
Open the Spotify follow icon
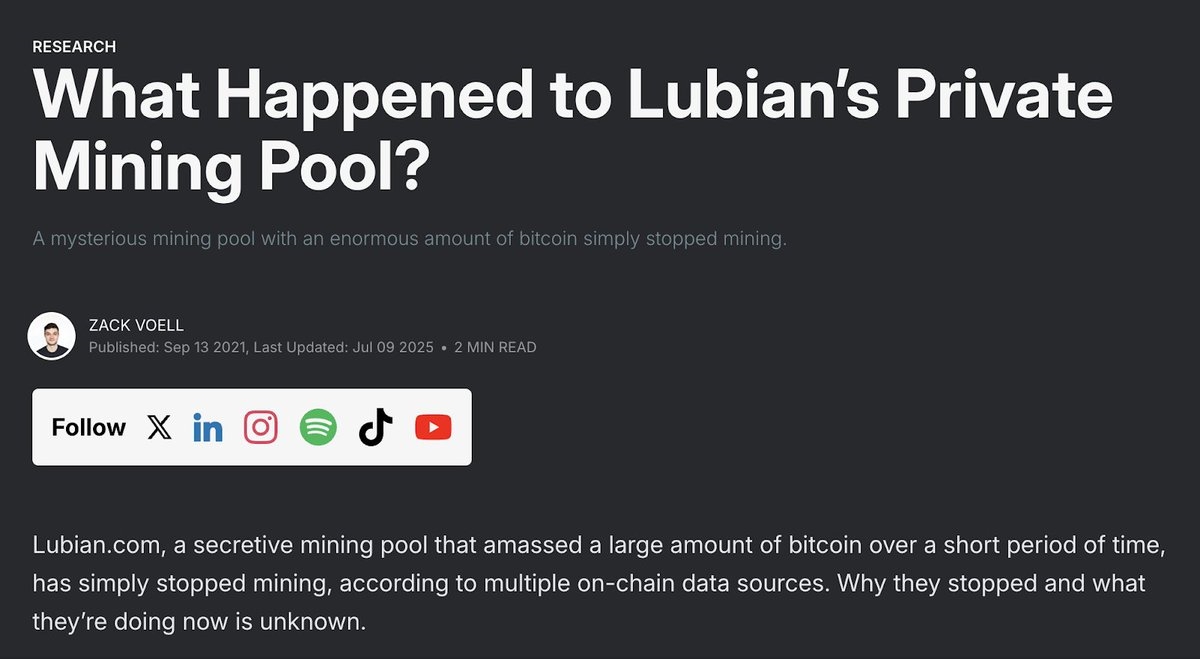(x=318, y=428)
